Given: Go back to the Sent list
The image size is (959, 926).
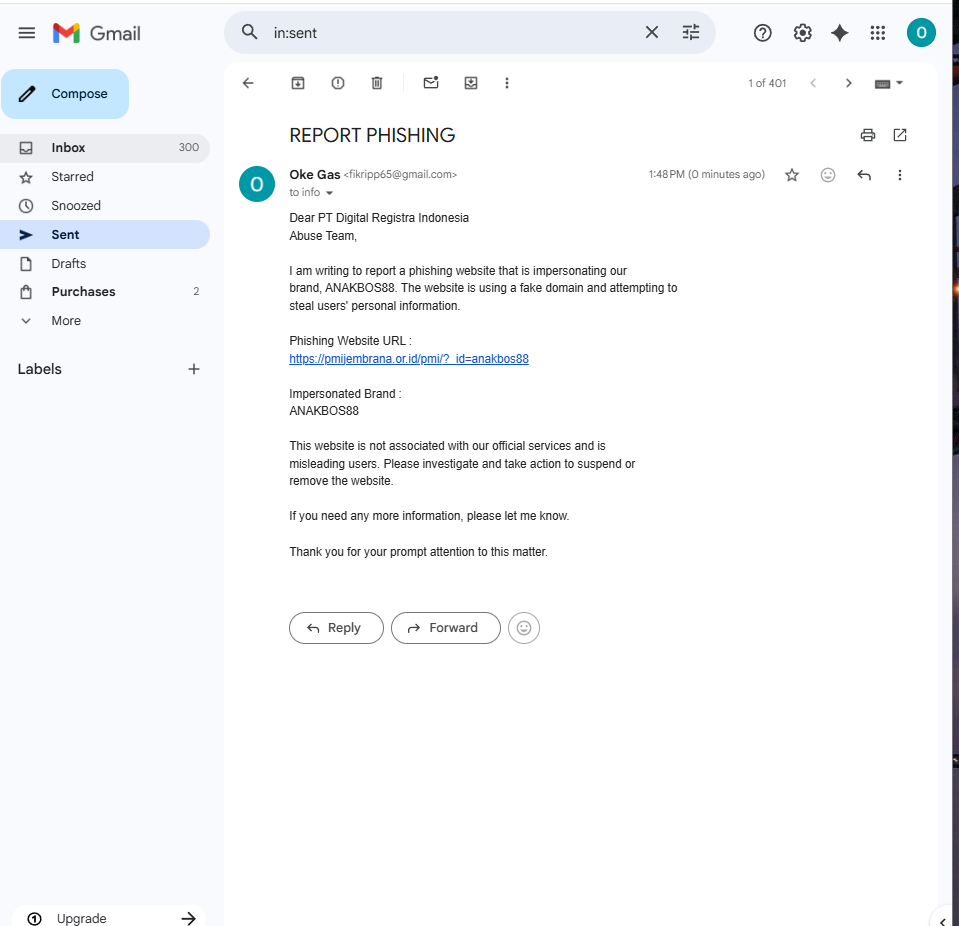Looking at the screenshot, I should tap(248, 83).
